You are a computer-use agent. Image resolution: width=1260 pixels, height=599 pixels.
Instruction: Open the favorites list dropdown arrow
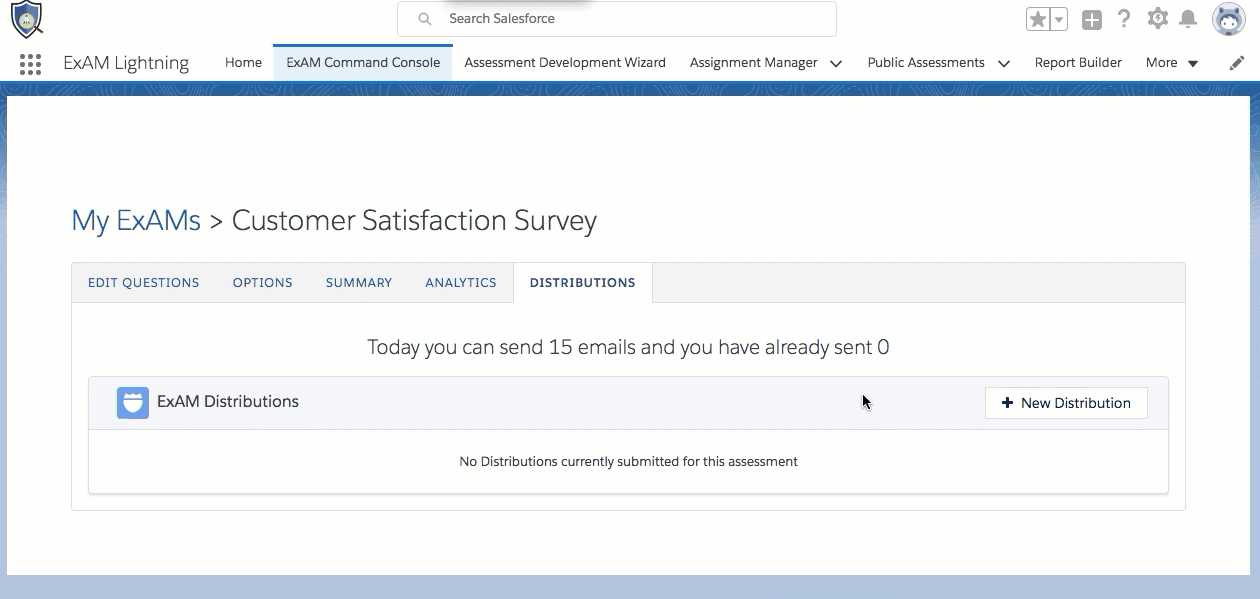[1059, 19]
